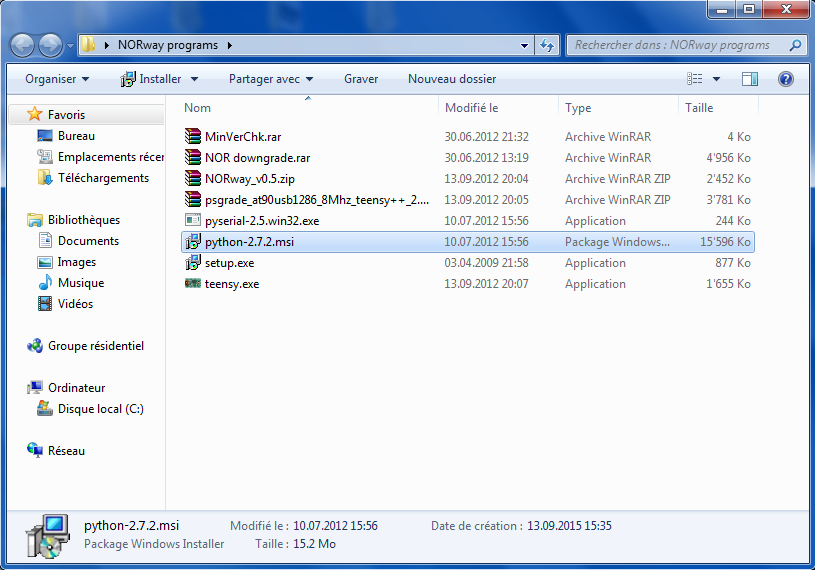Click the setup.exe installer icon
The width and height of the screenshot is (815, 570).
(193, 262)
